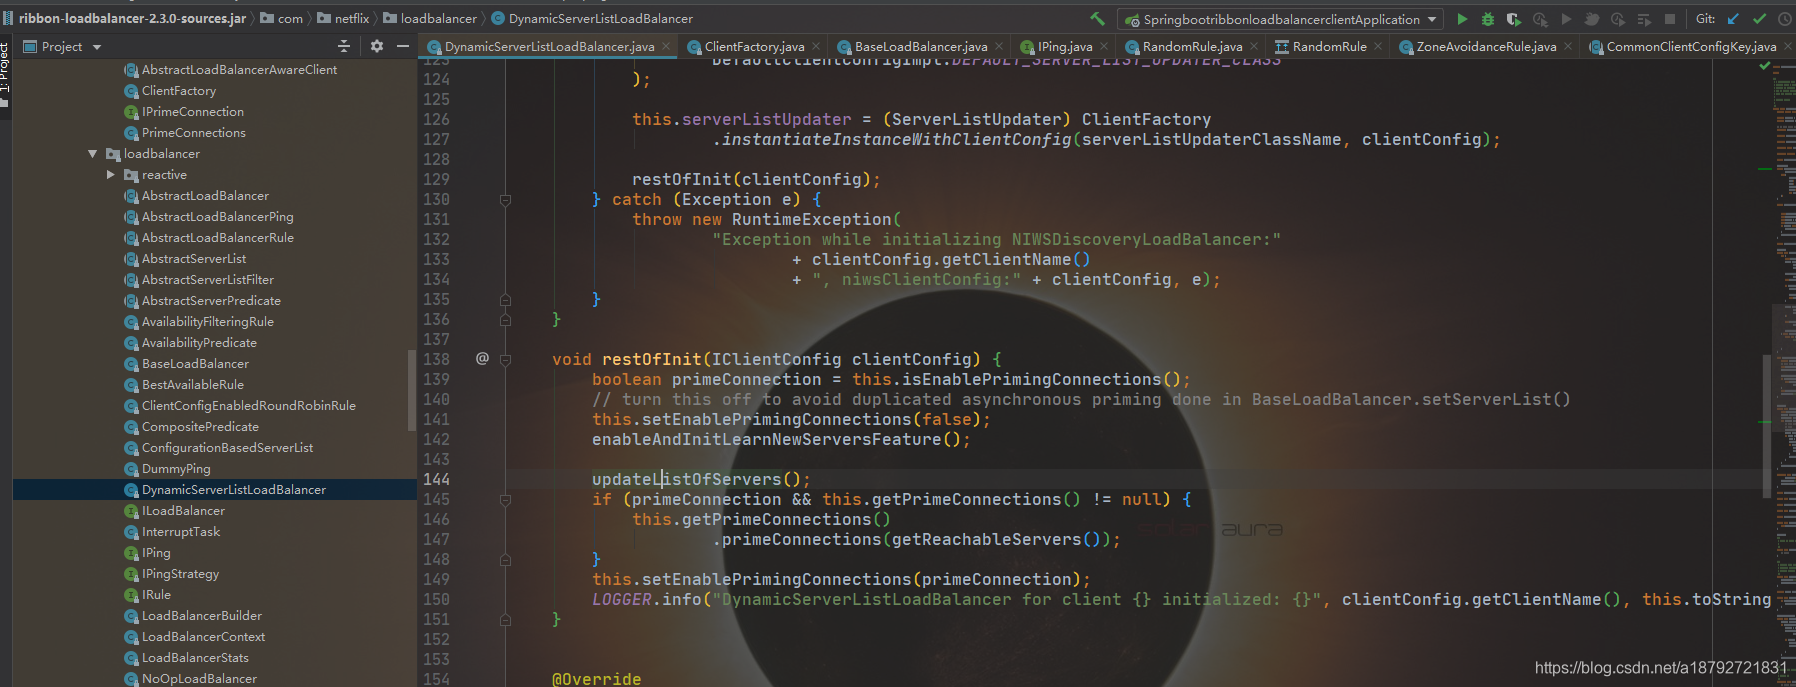Screen dimensions: 1796x687
Task: Select the RandomRule diagram tab
Action: (1329, 47)
